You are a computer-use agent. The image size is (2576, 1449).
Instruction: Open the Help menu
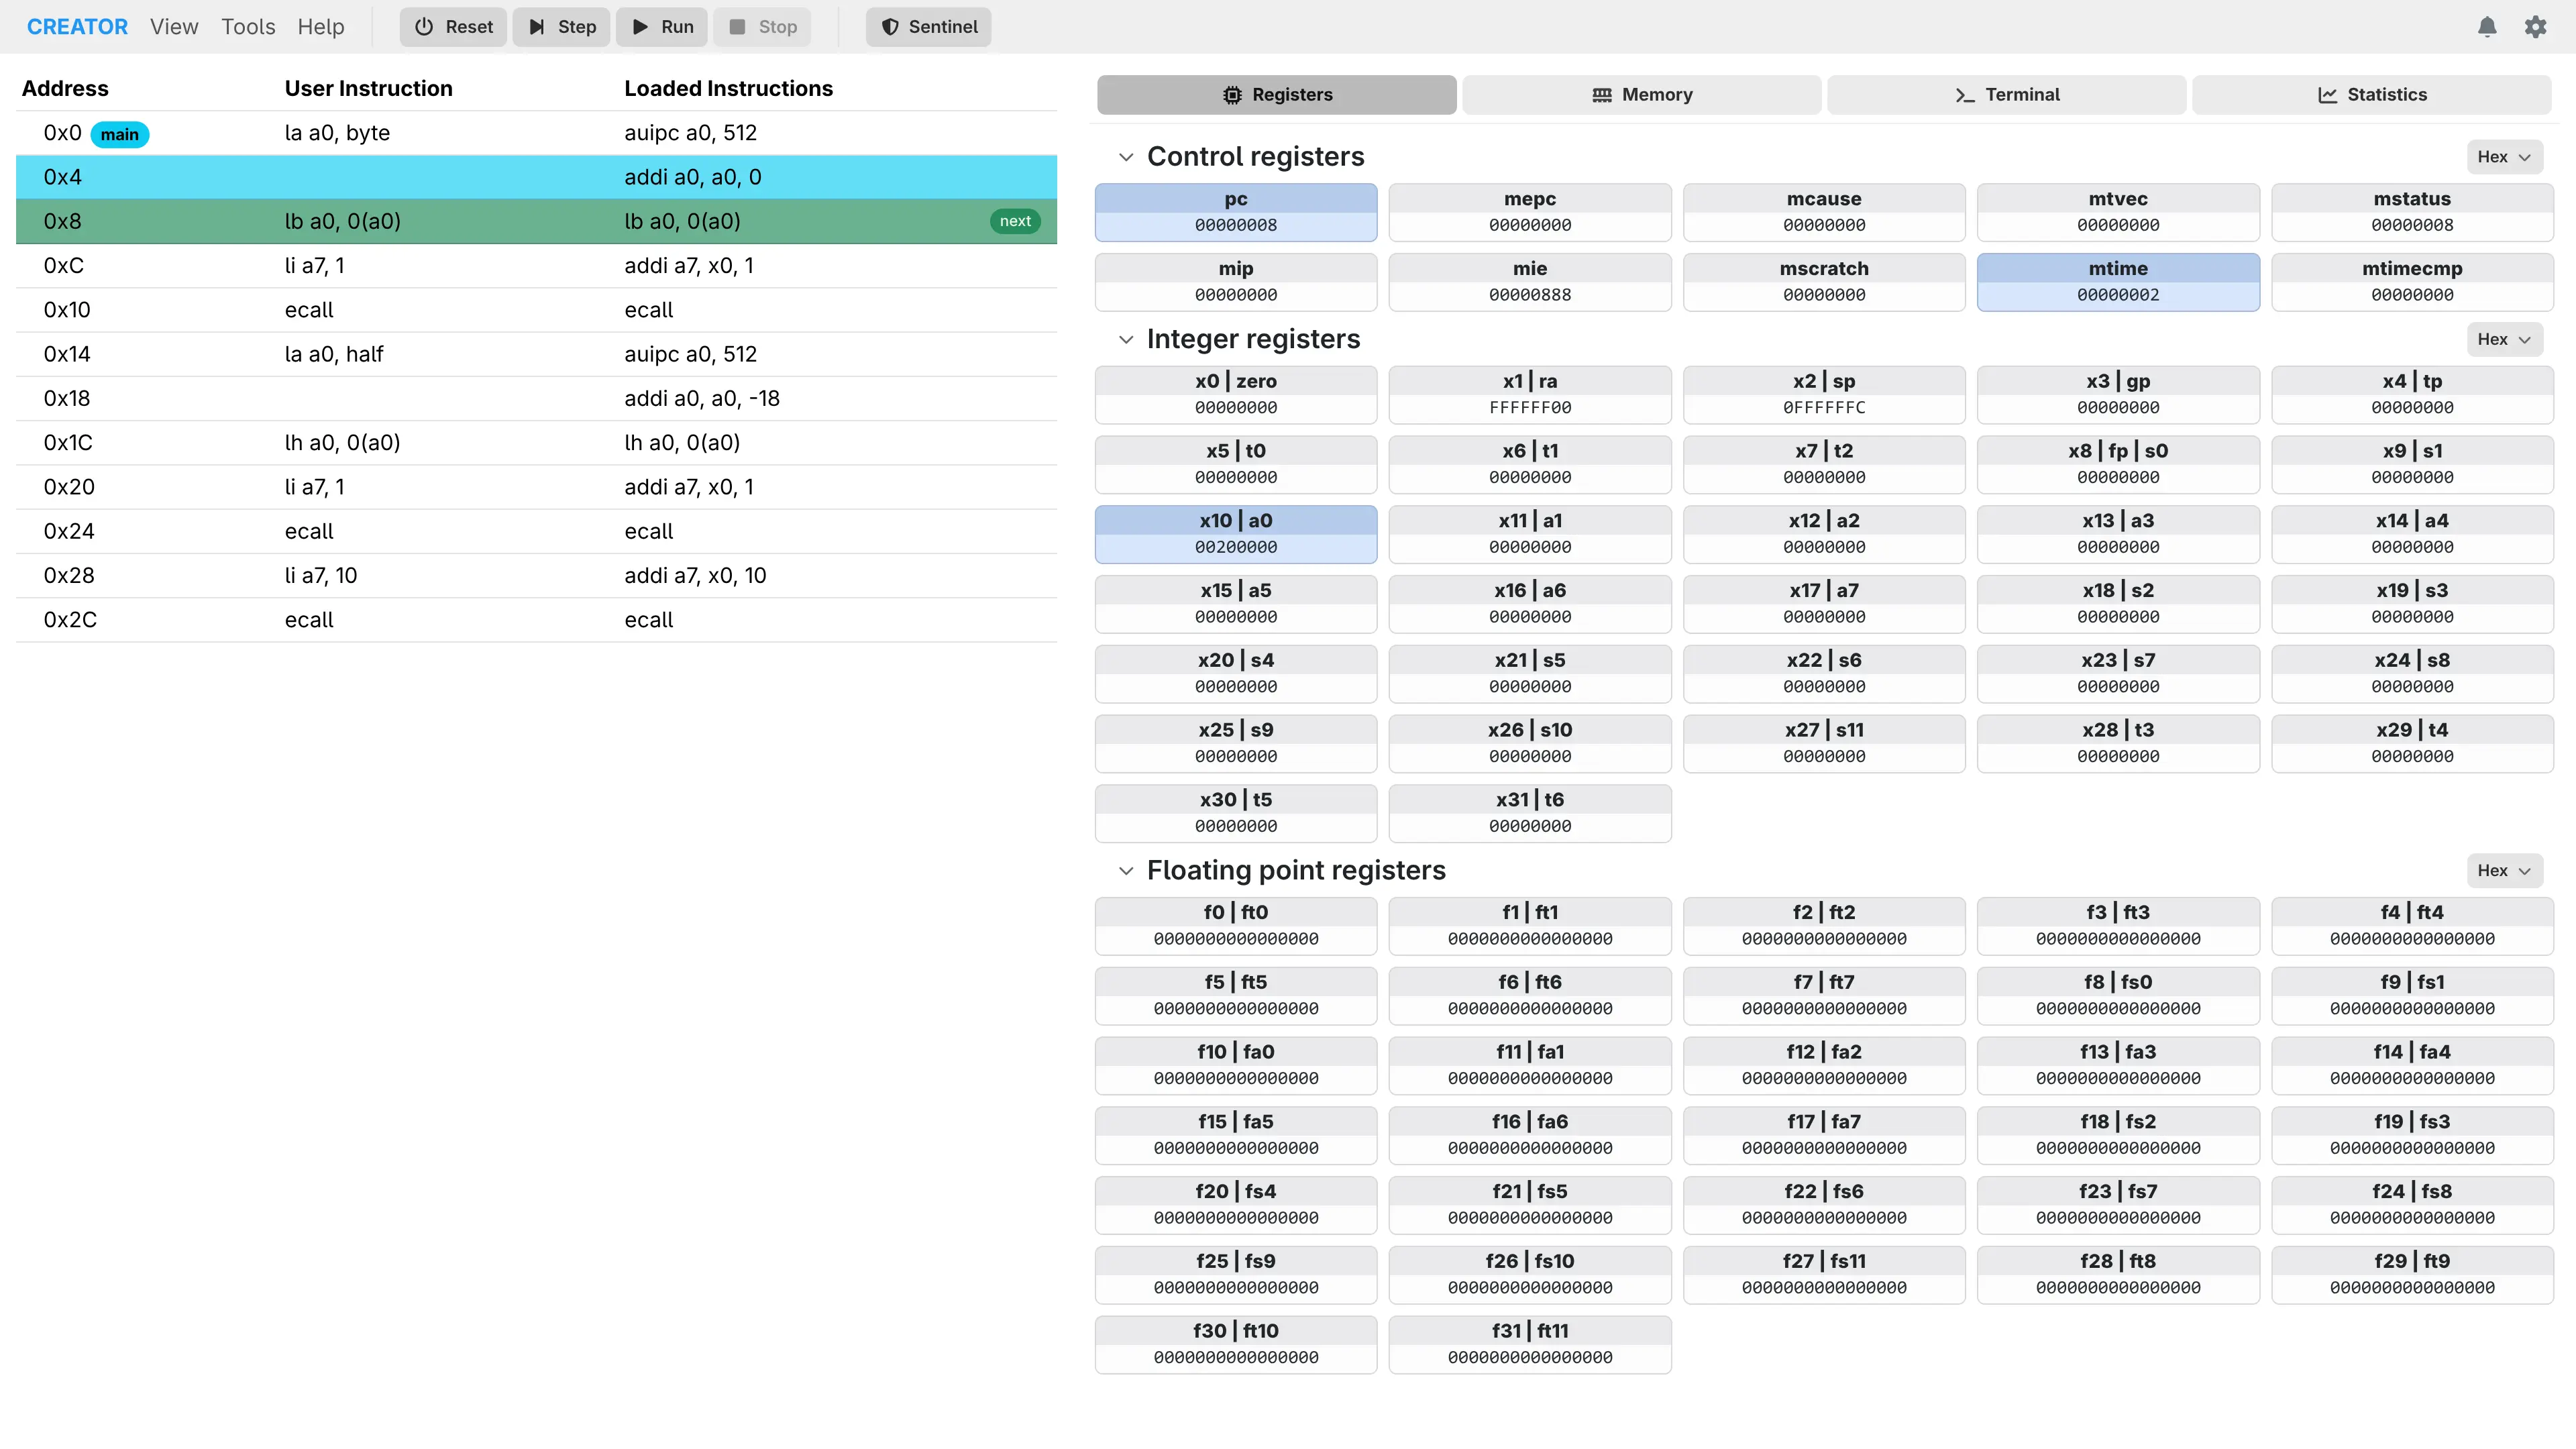click(320, 27)
